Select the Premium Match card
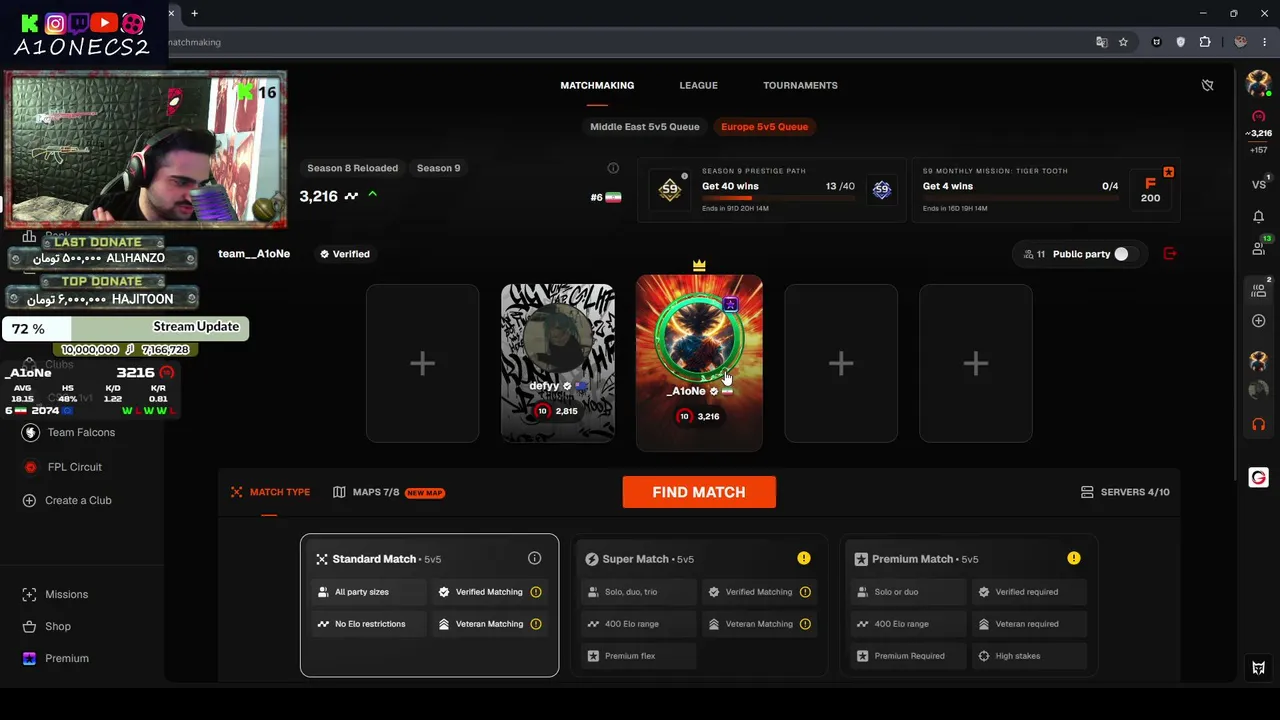1280x720 pixels. pyautogui.click(x=969, y=605)
